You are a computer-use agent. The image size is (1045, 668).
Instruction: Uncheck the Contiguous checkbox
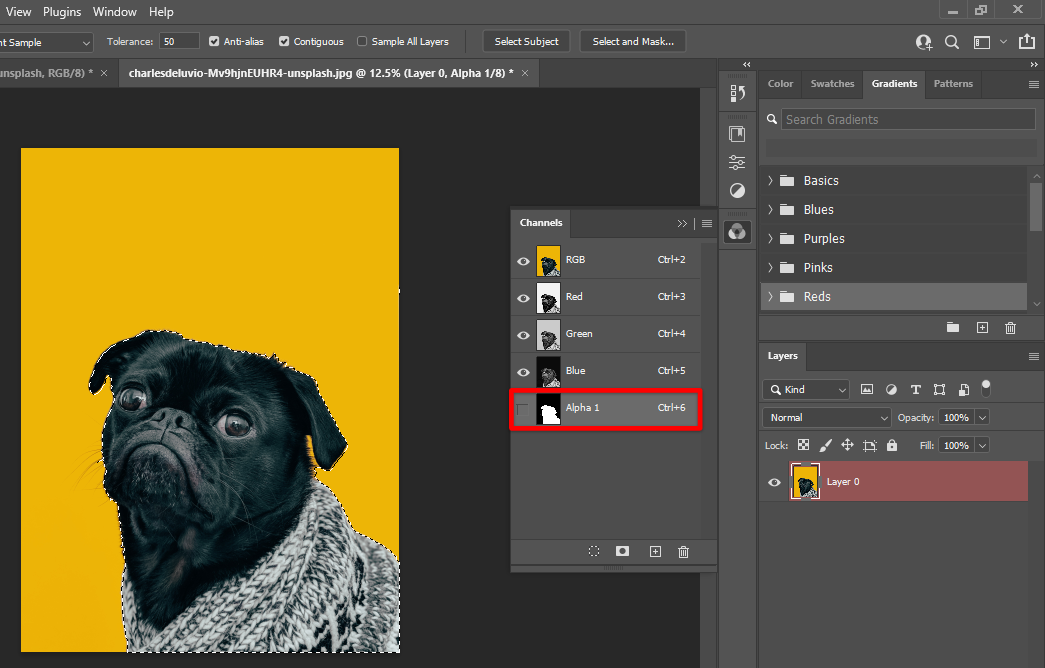tap(285, 42)
